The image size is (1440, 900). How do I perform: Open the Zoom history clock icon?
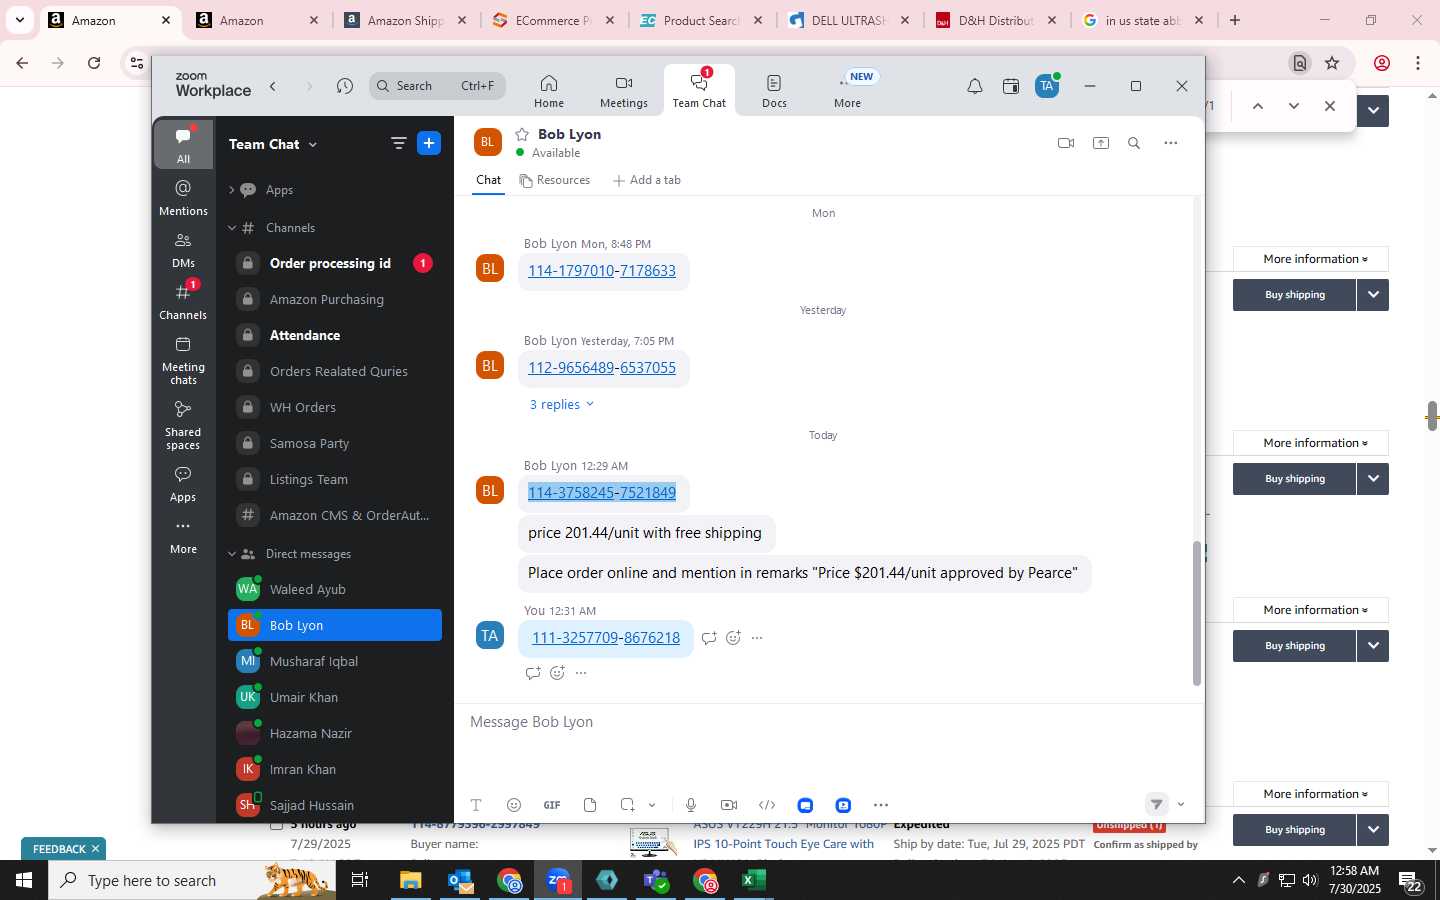(345, 86)
